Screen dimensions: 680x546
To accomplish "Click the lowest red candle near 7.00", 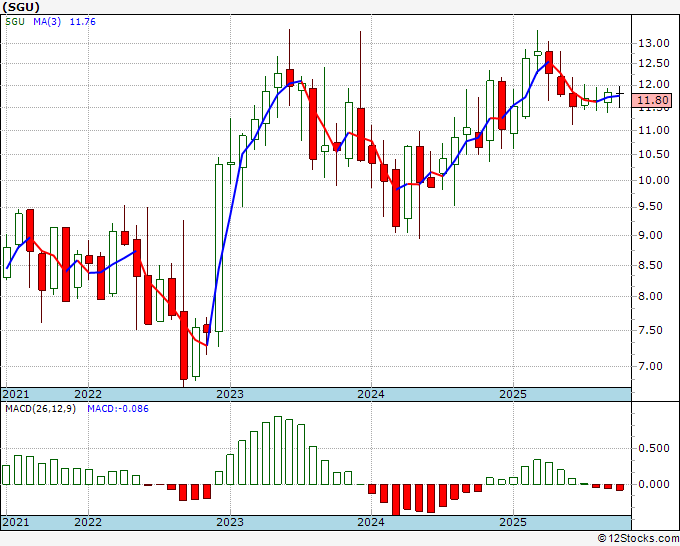I will [184, 345].
